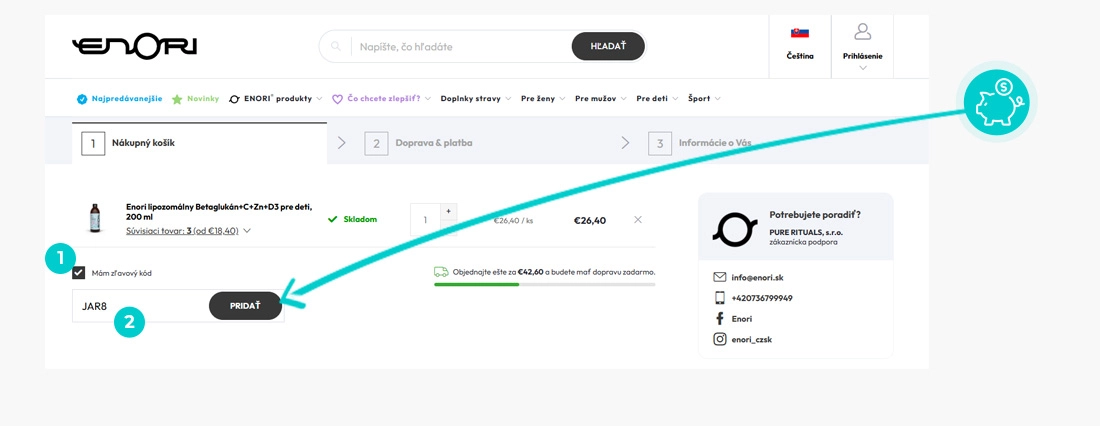Open Pre deti menu
This screenshot has height=426, width=1100.
pyautogui.click(x=657, y=99)
